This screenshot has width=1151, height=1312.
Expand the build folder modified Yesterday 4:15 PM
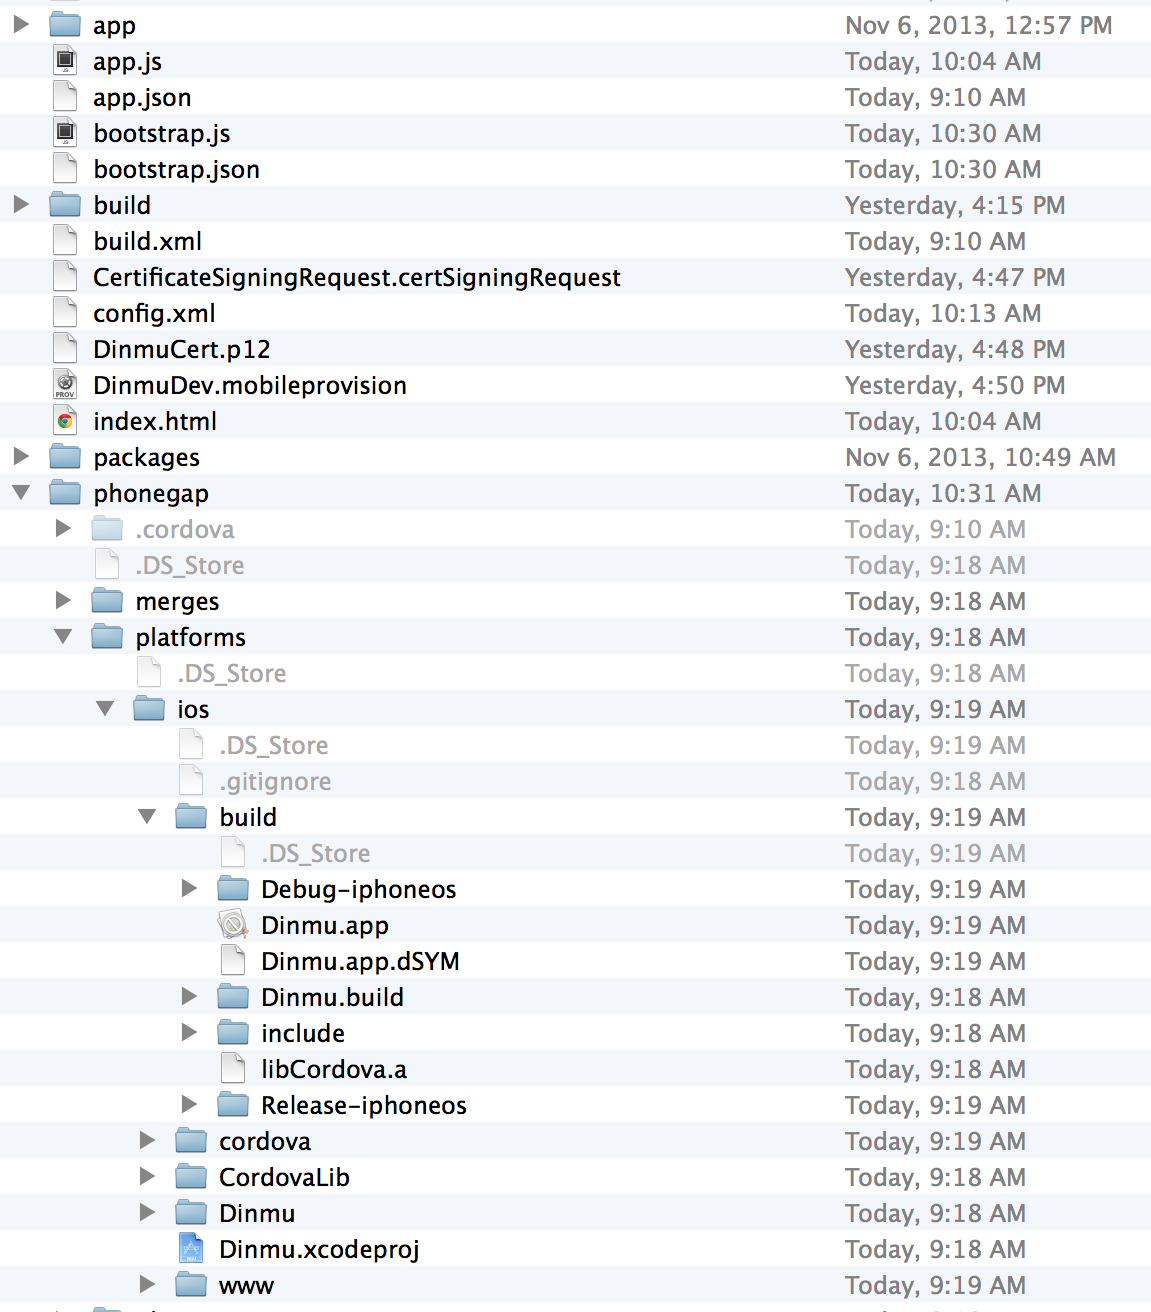21,205
